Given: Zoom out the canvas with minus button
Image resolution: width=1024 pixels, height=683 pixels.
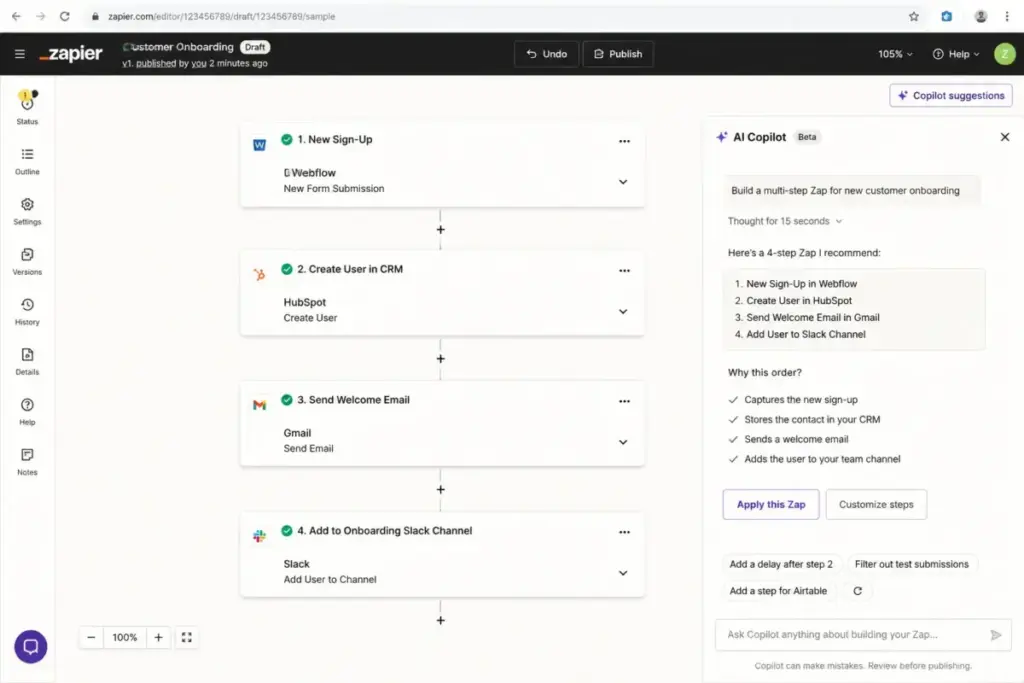Looking at the screenshot, I should pyautogui.click(x=91, y=637).
